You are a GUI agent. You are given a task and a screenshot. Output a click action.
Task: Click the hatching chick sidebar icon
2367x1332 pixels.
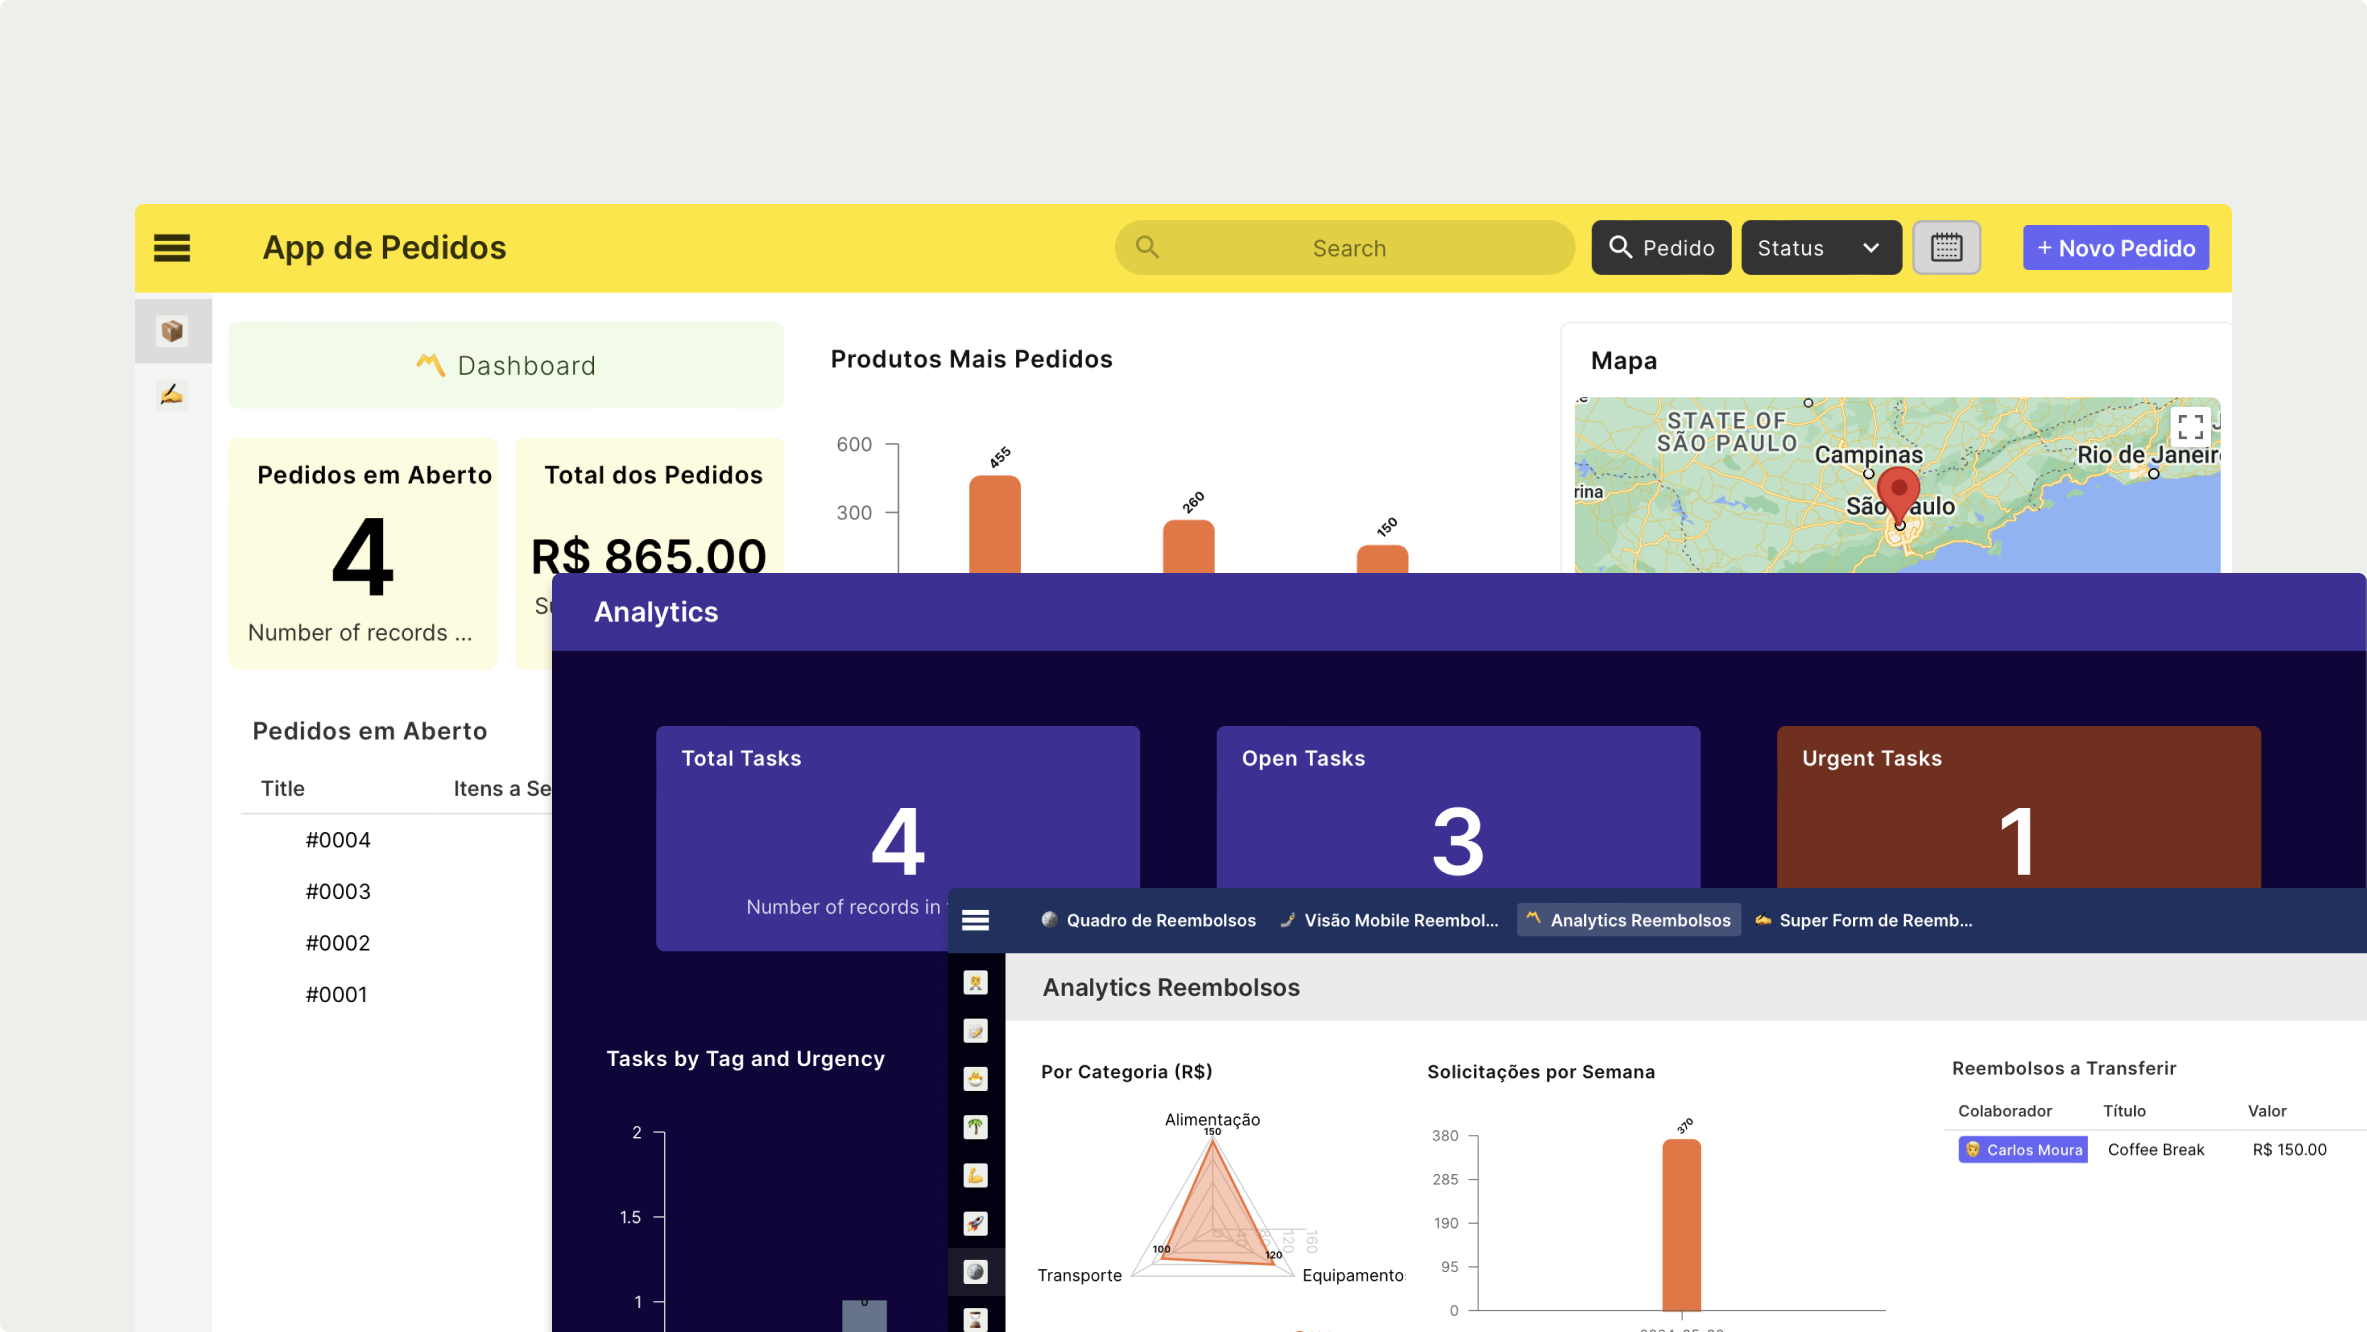(975, 1079)
